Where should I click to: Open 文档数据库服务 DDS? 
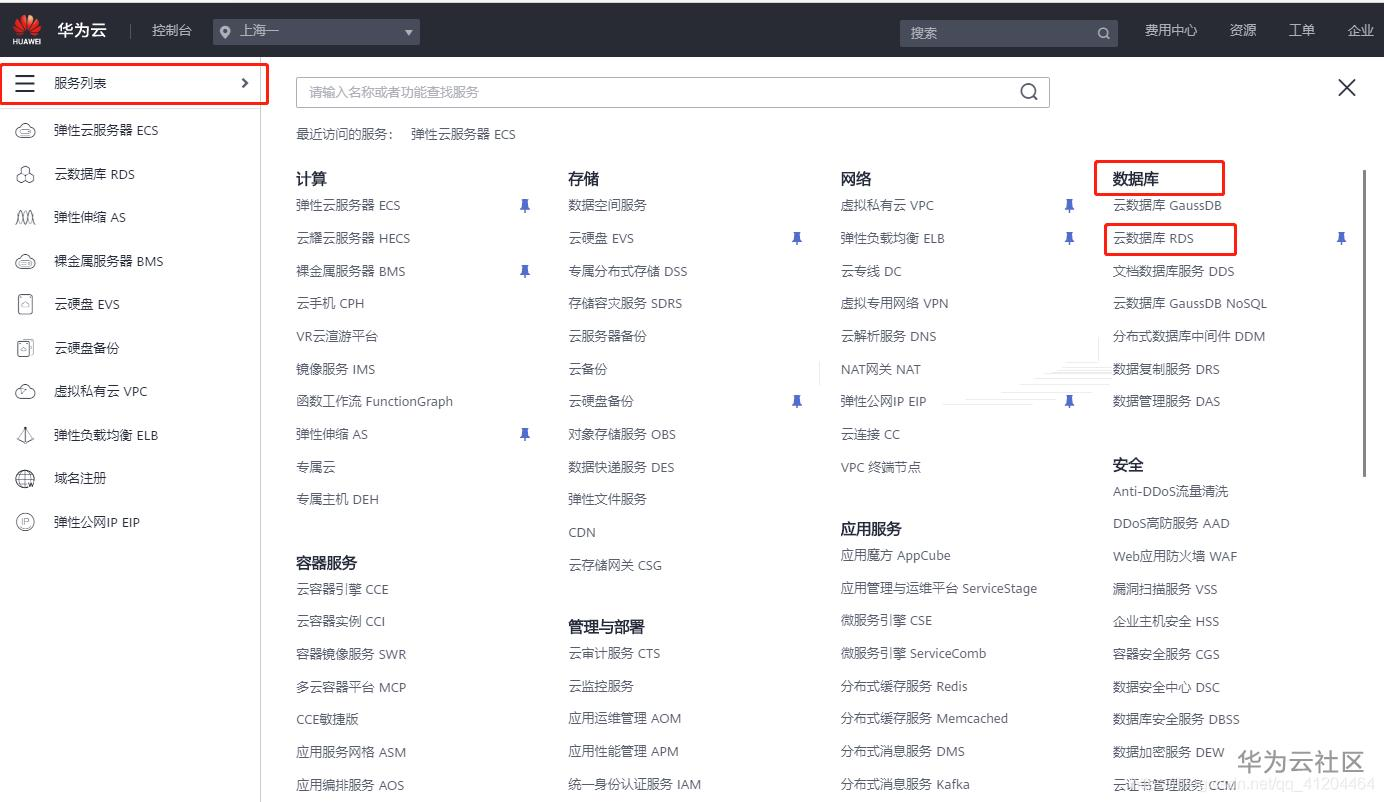click(1174, 271)
